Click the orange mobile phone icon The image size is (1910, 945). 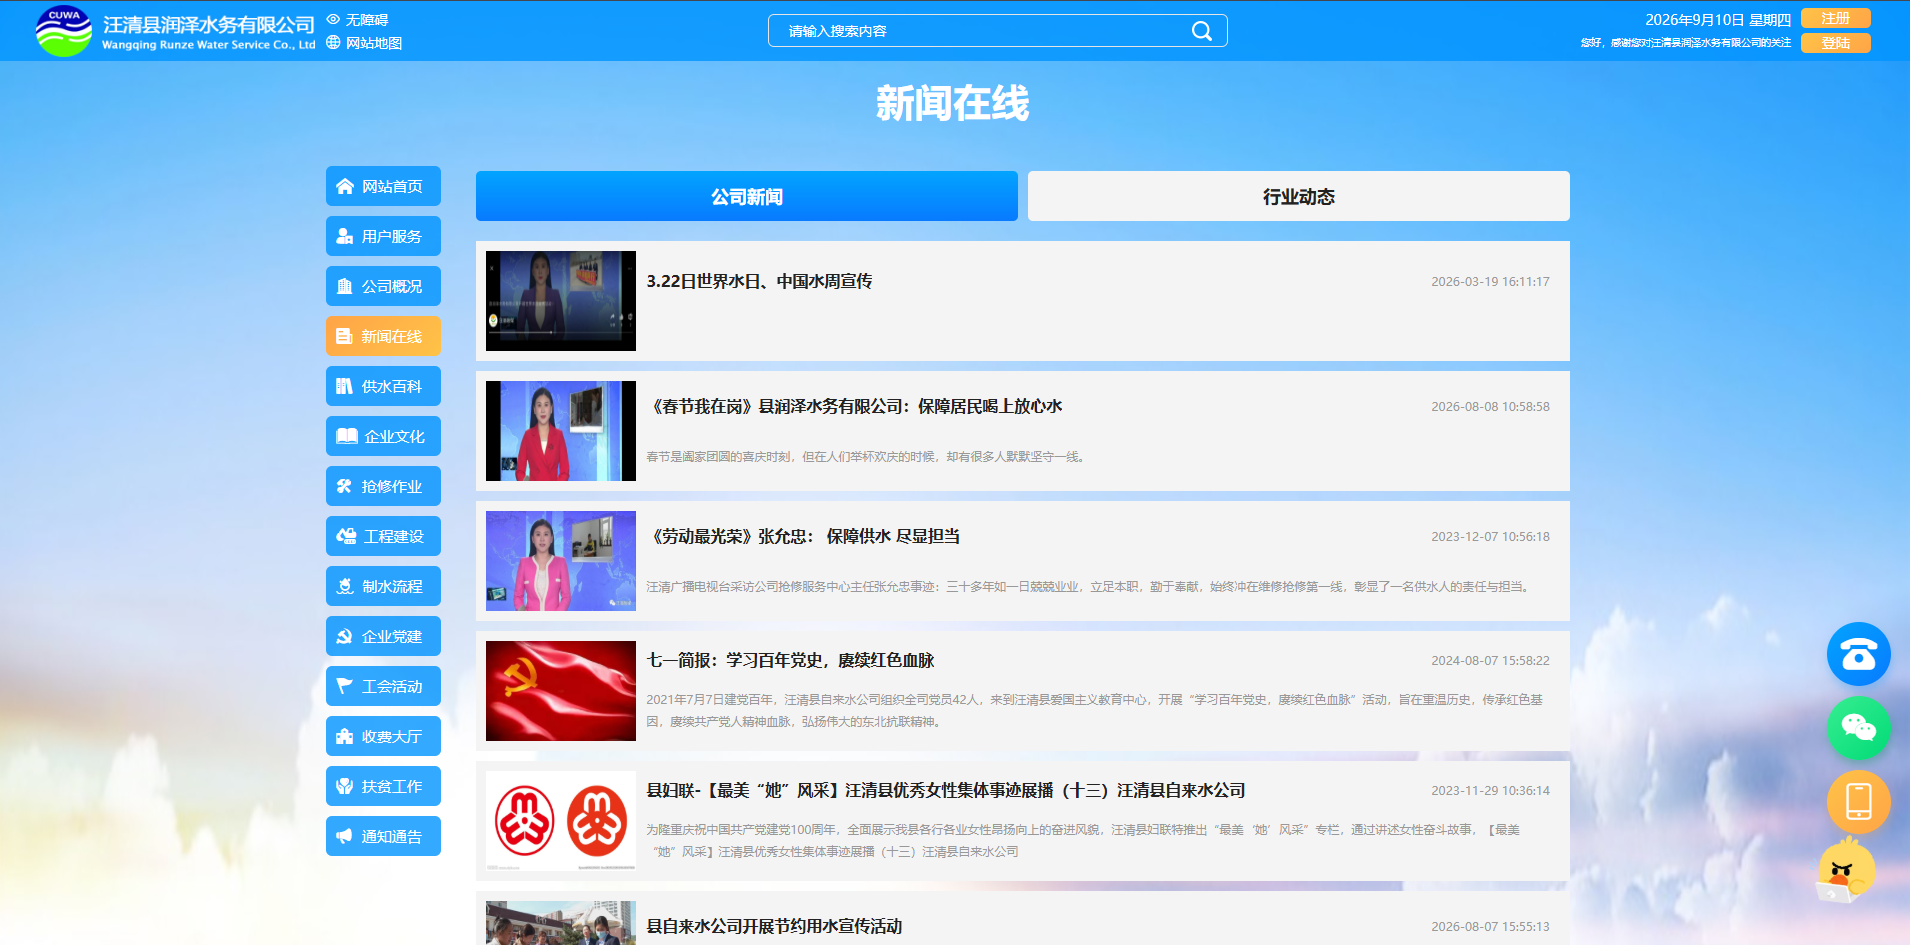click(1858, 802)
